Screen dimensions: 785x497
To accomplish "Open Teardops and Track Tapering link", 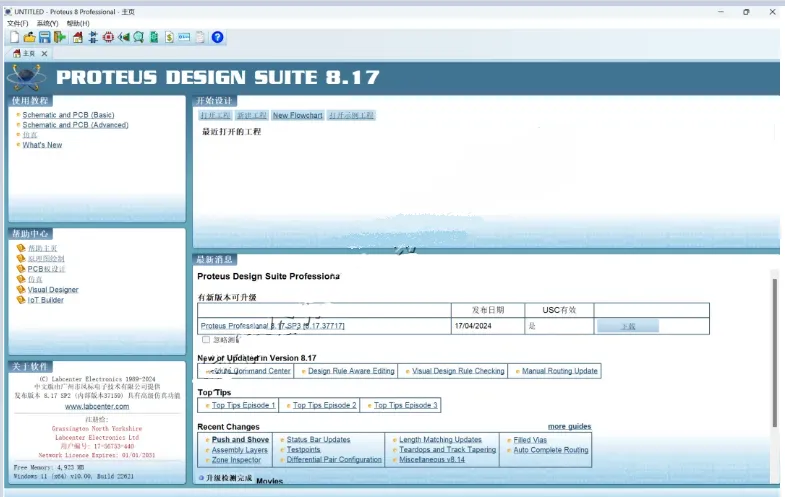I will (x=448, y=449).
